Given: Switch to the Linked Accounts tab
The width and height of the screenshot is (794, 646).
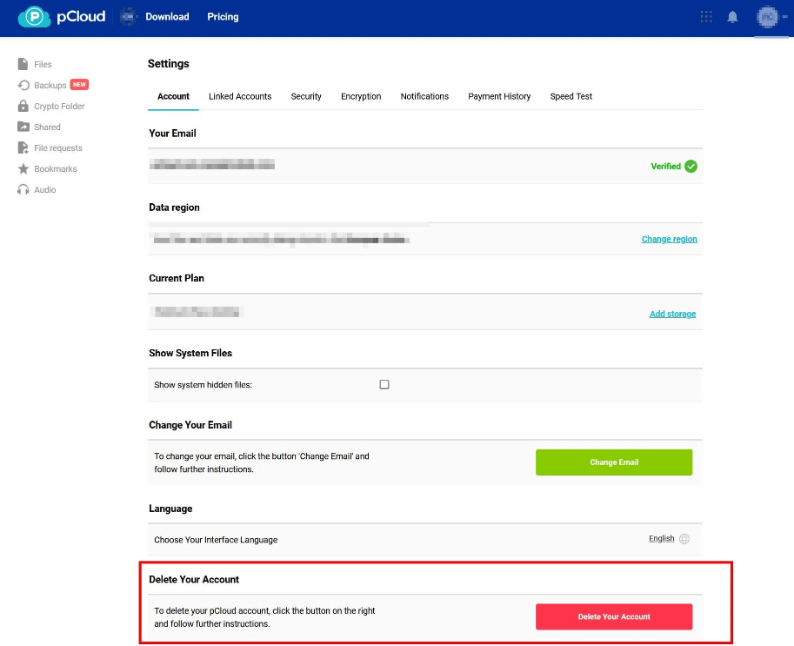Looking at the screenshot, I should coord(240,96).
